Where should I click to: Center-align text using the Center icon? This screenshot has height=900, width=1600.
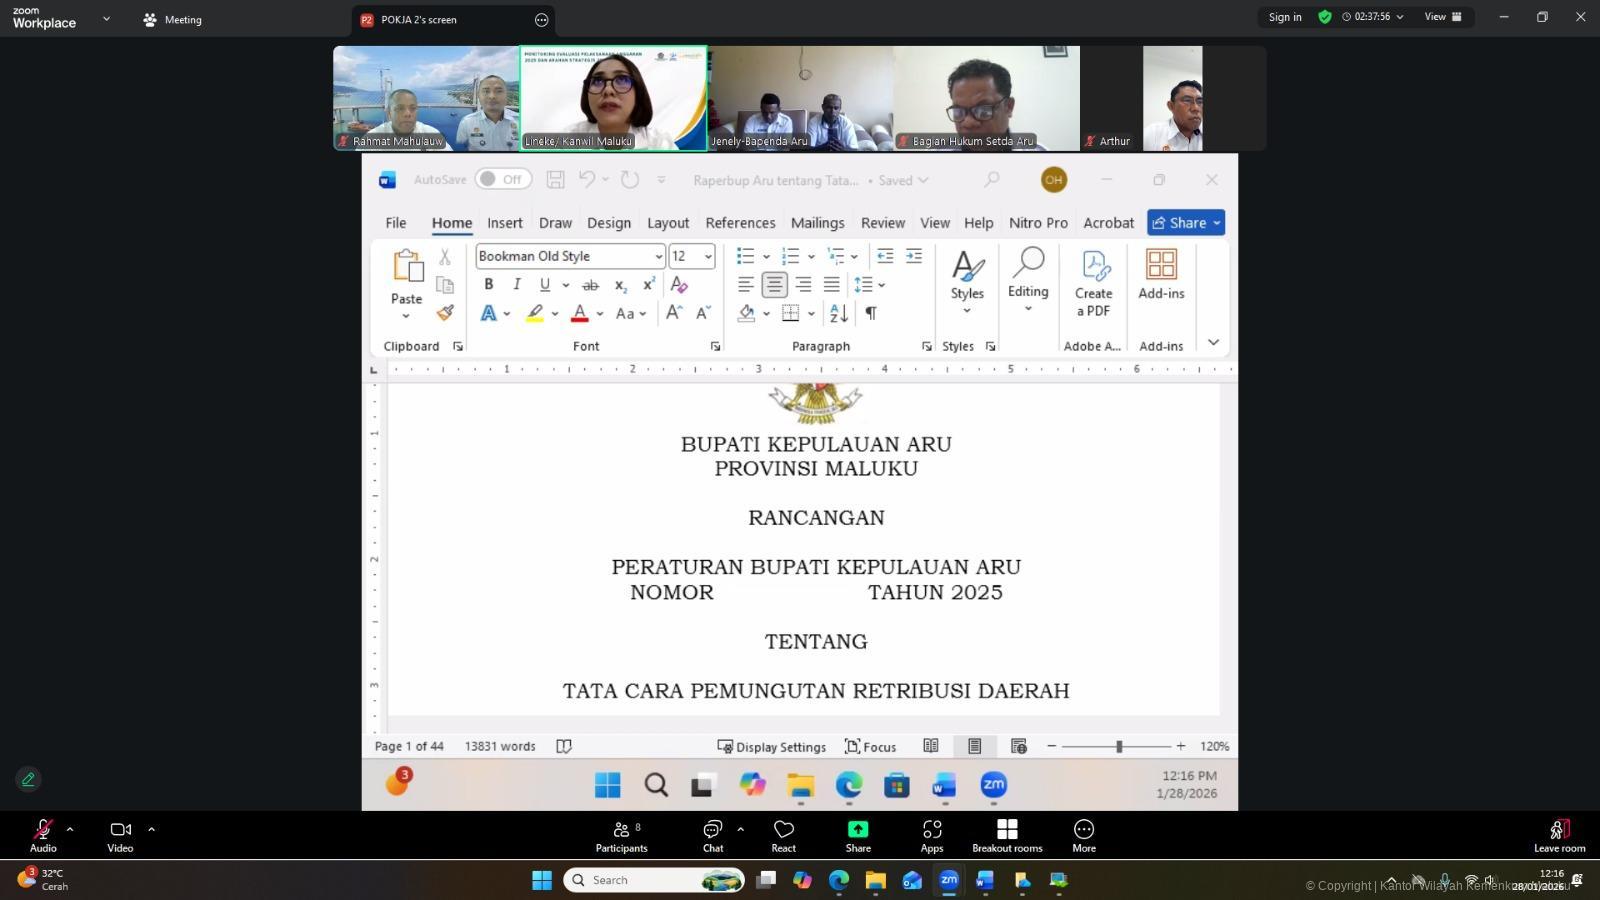coord(774,285)
